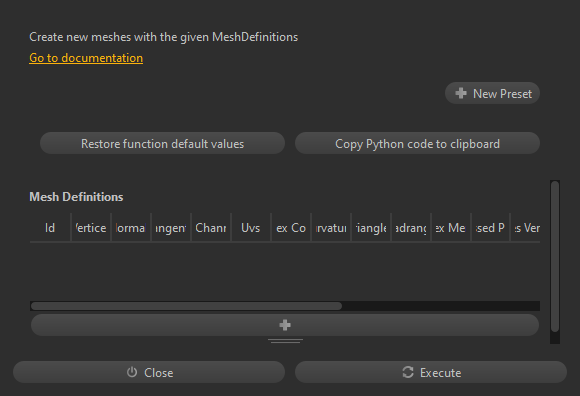The height and width of the screenshot is (396, 580).
Task: Select the Channels column header
Action: [x=211, y=228]
